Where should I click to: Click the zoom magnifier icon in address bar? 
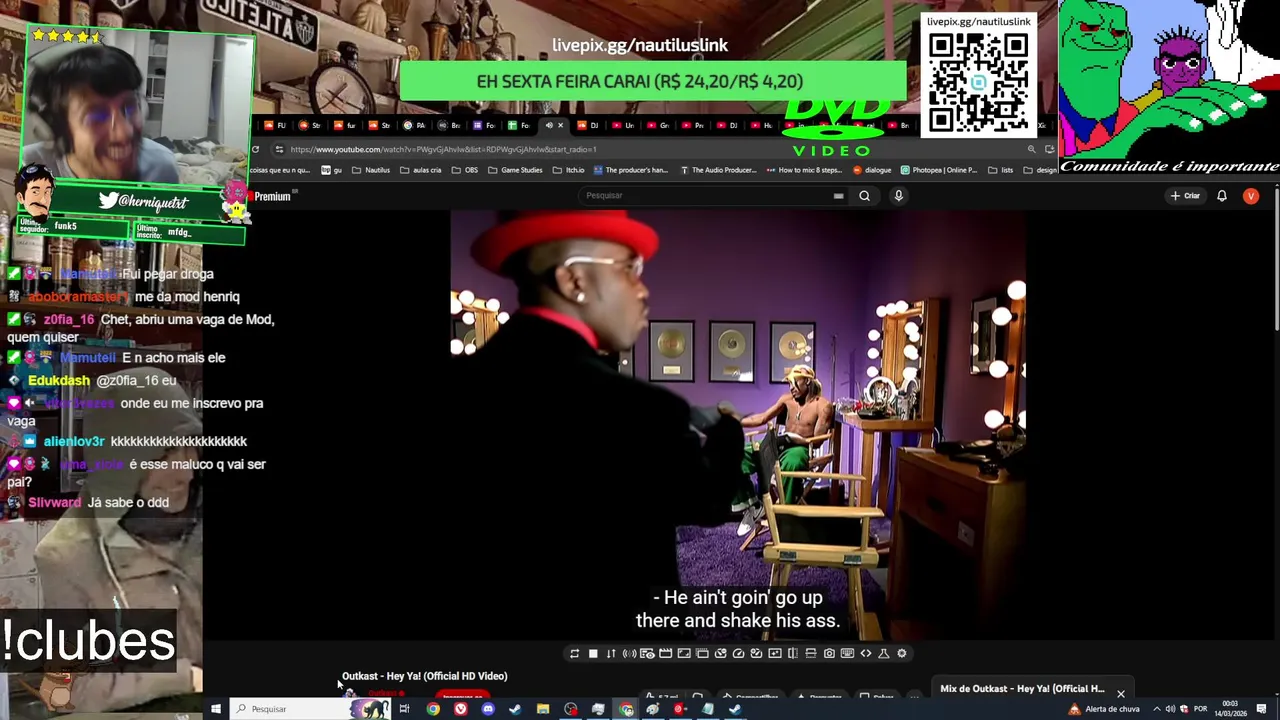coord(1031,149)
